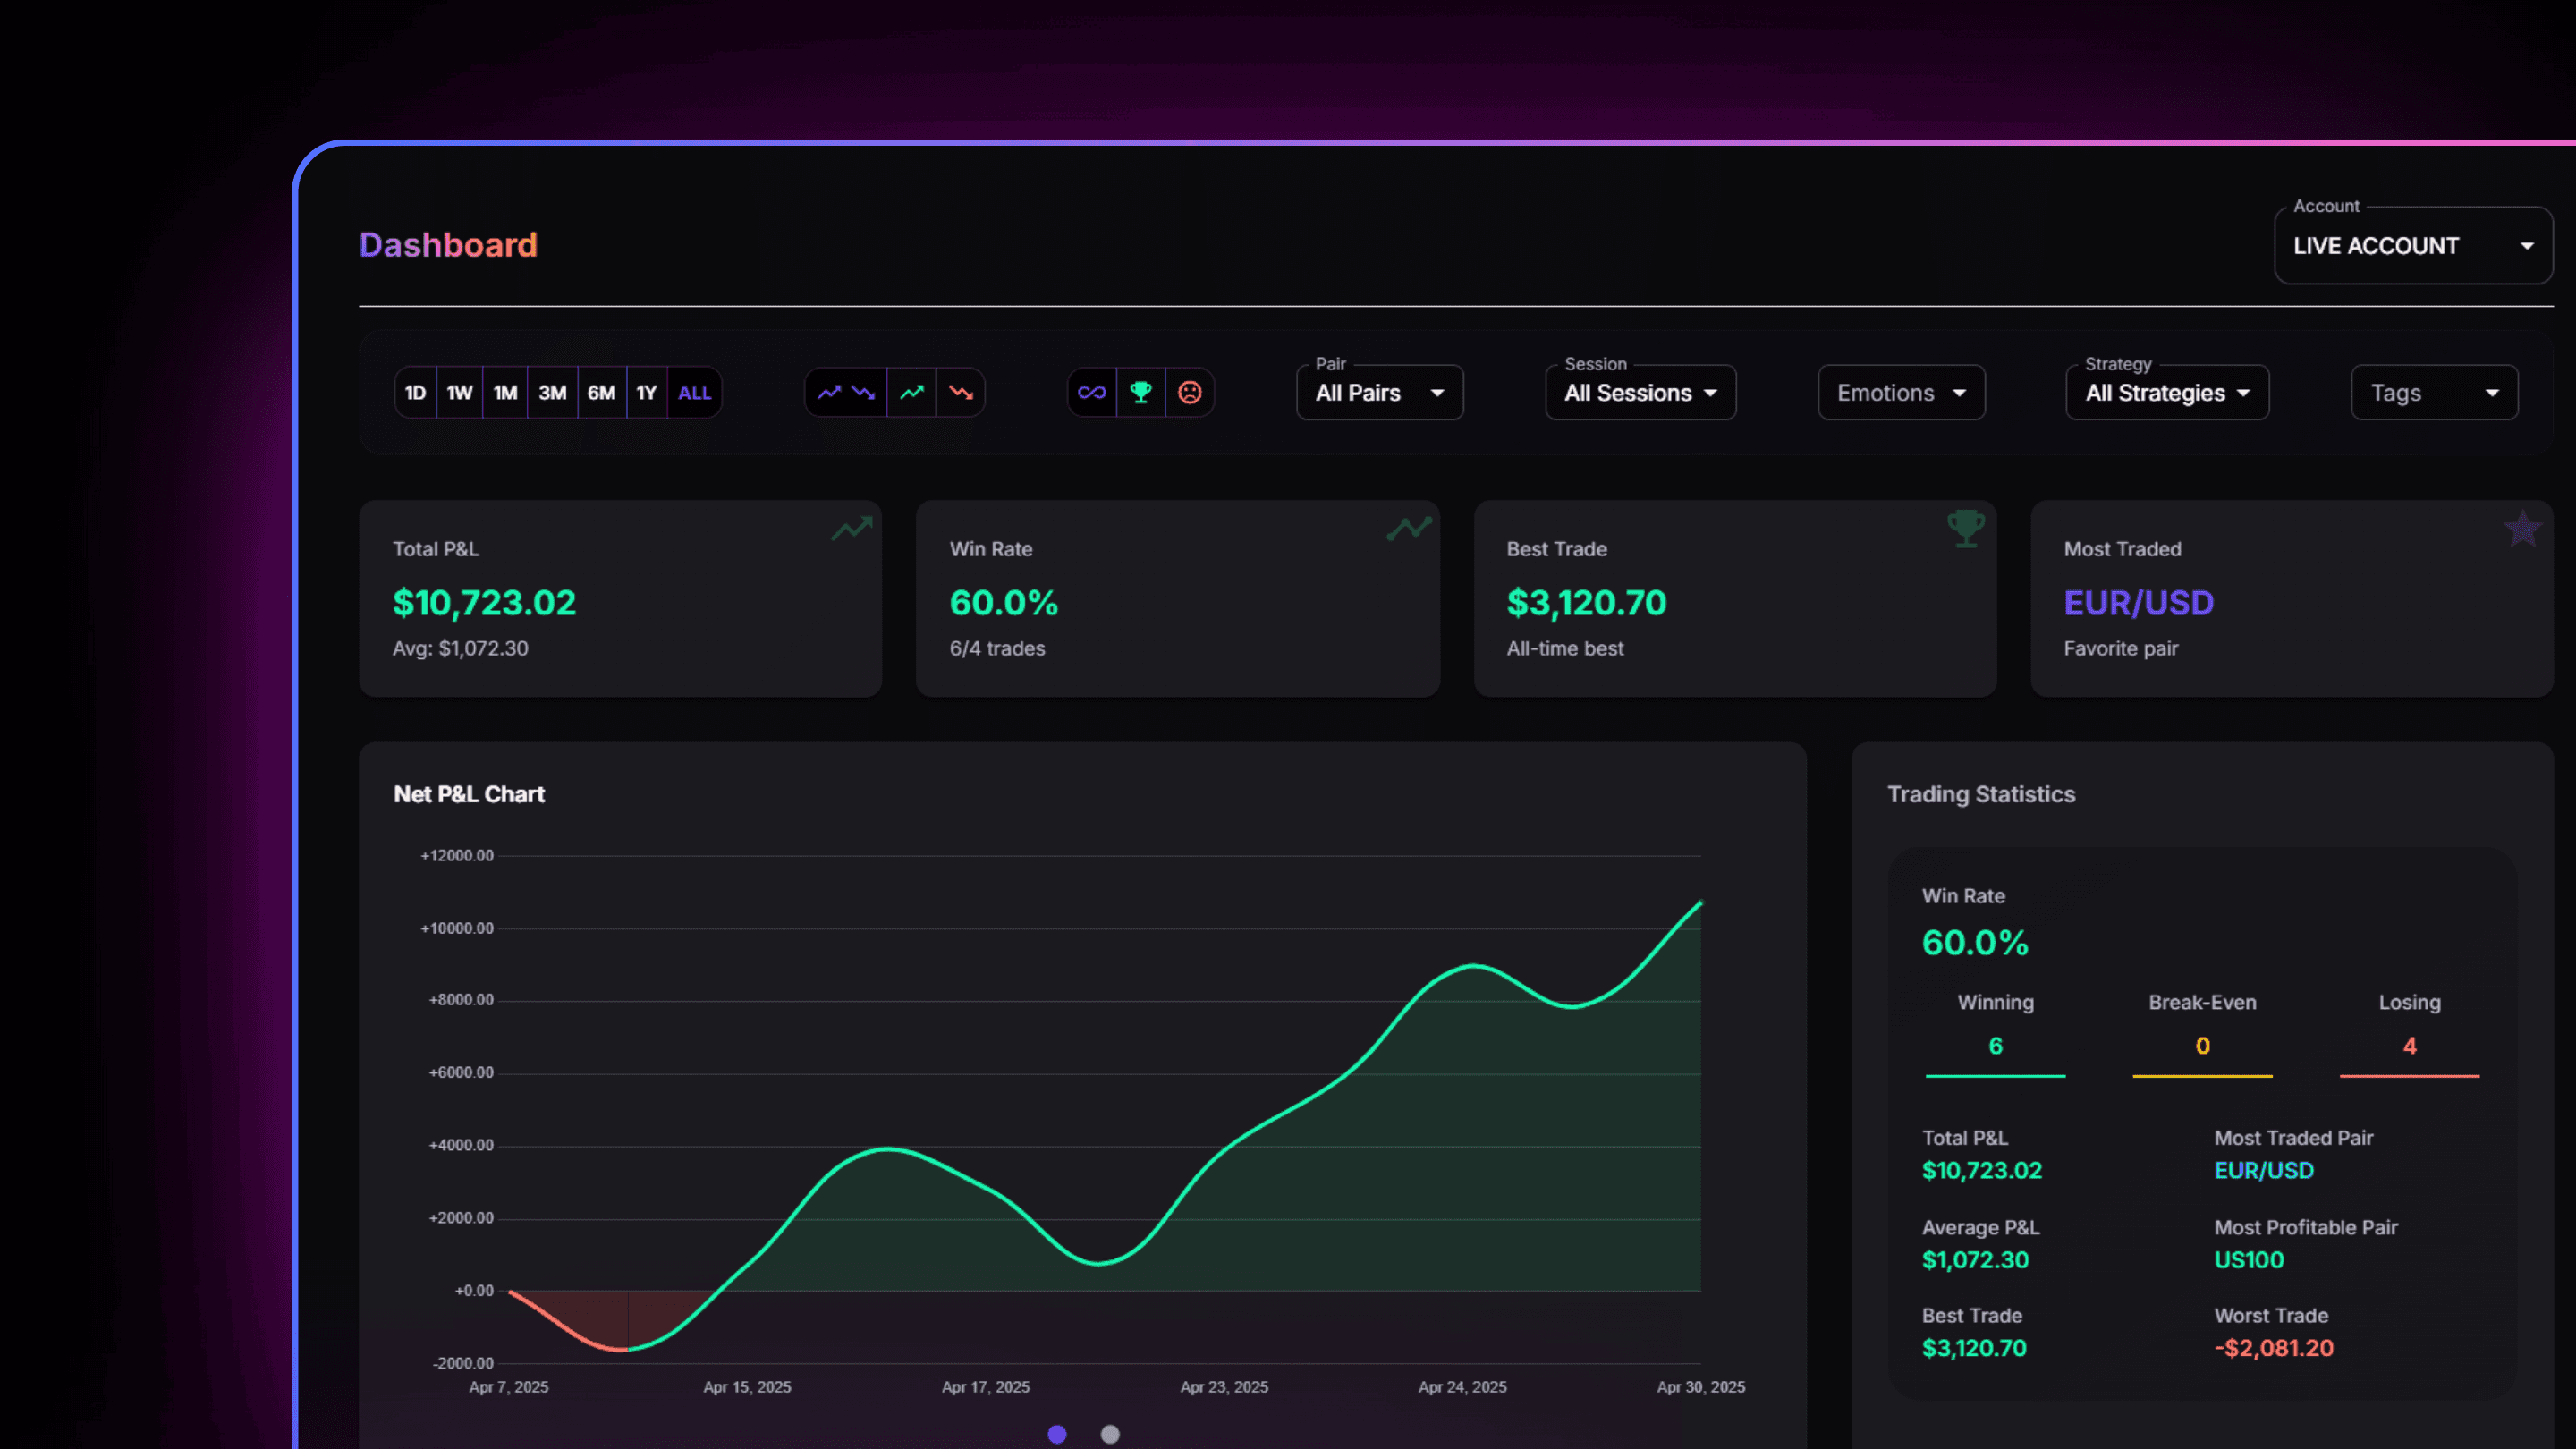Open the Account dropdown LIVE ACCOUNT
Viewport: 2576px width, 1449px height.
[x=2413, y=246]
